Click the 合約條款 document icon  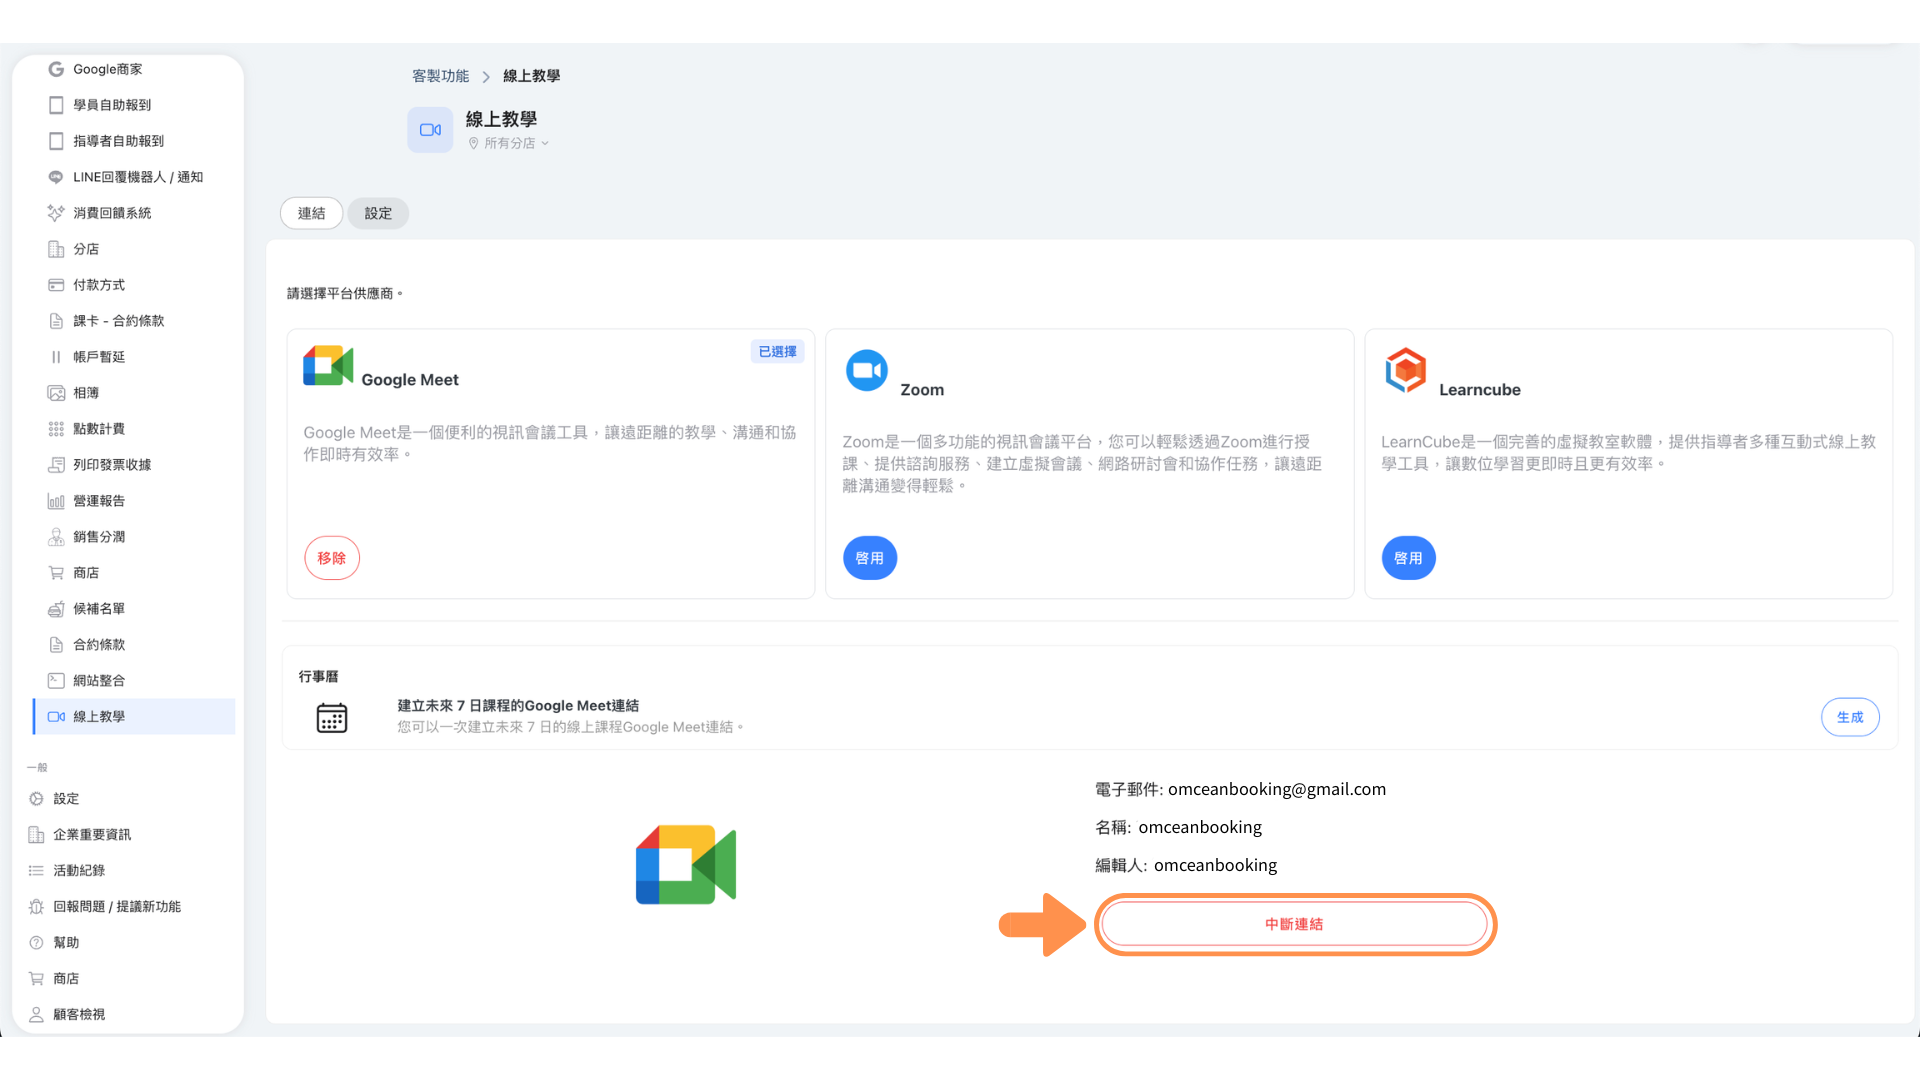(x=56, y=645)
